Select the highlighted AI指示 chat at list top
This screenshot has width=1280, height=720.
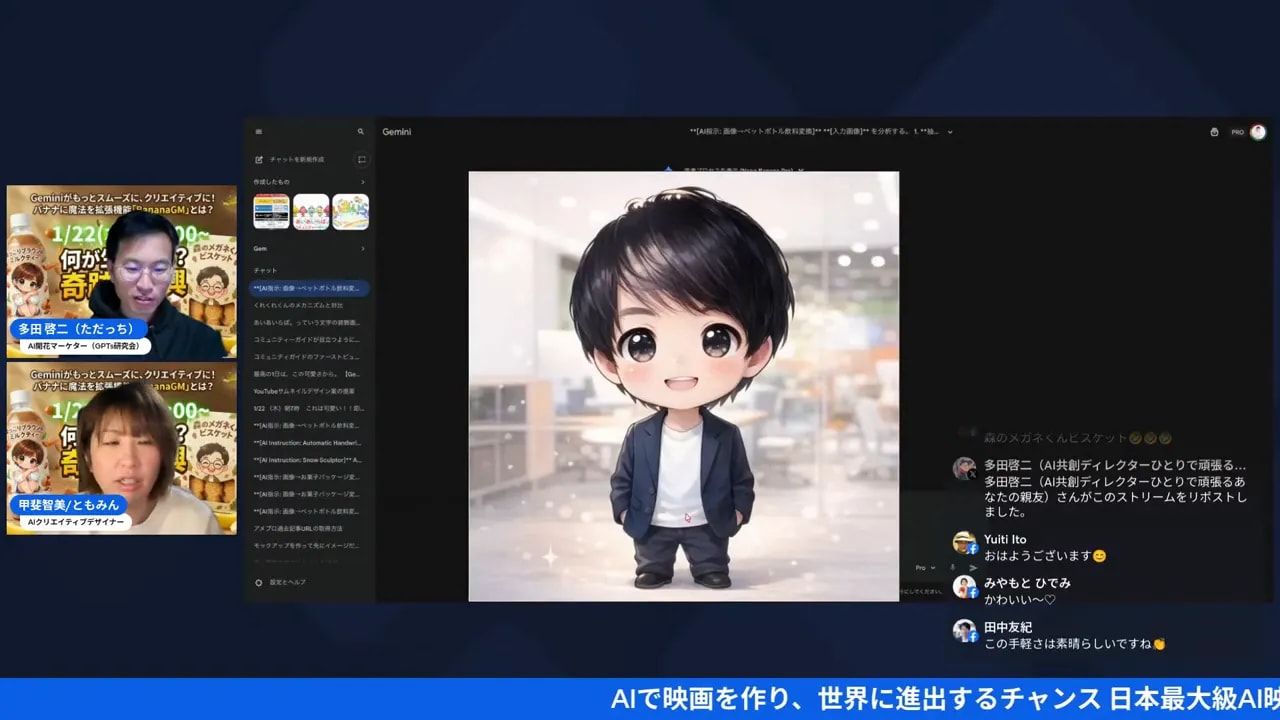(x=308, y=288)
